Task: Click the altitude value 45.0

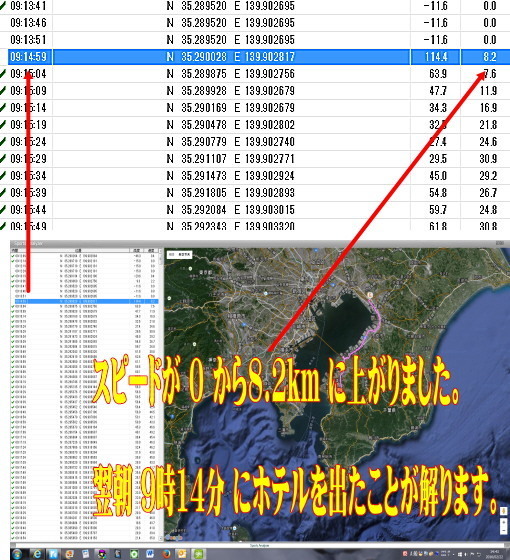Action: (438, 175)
